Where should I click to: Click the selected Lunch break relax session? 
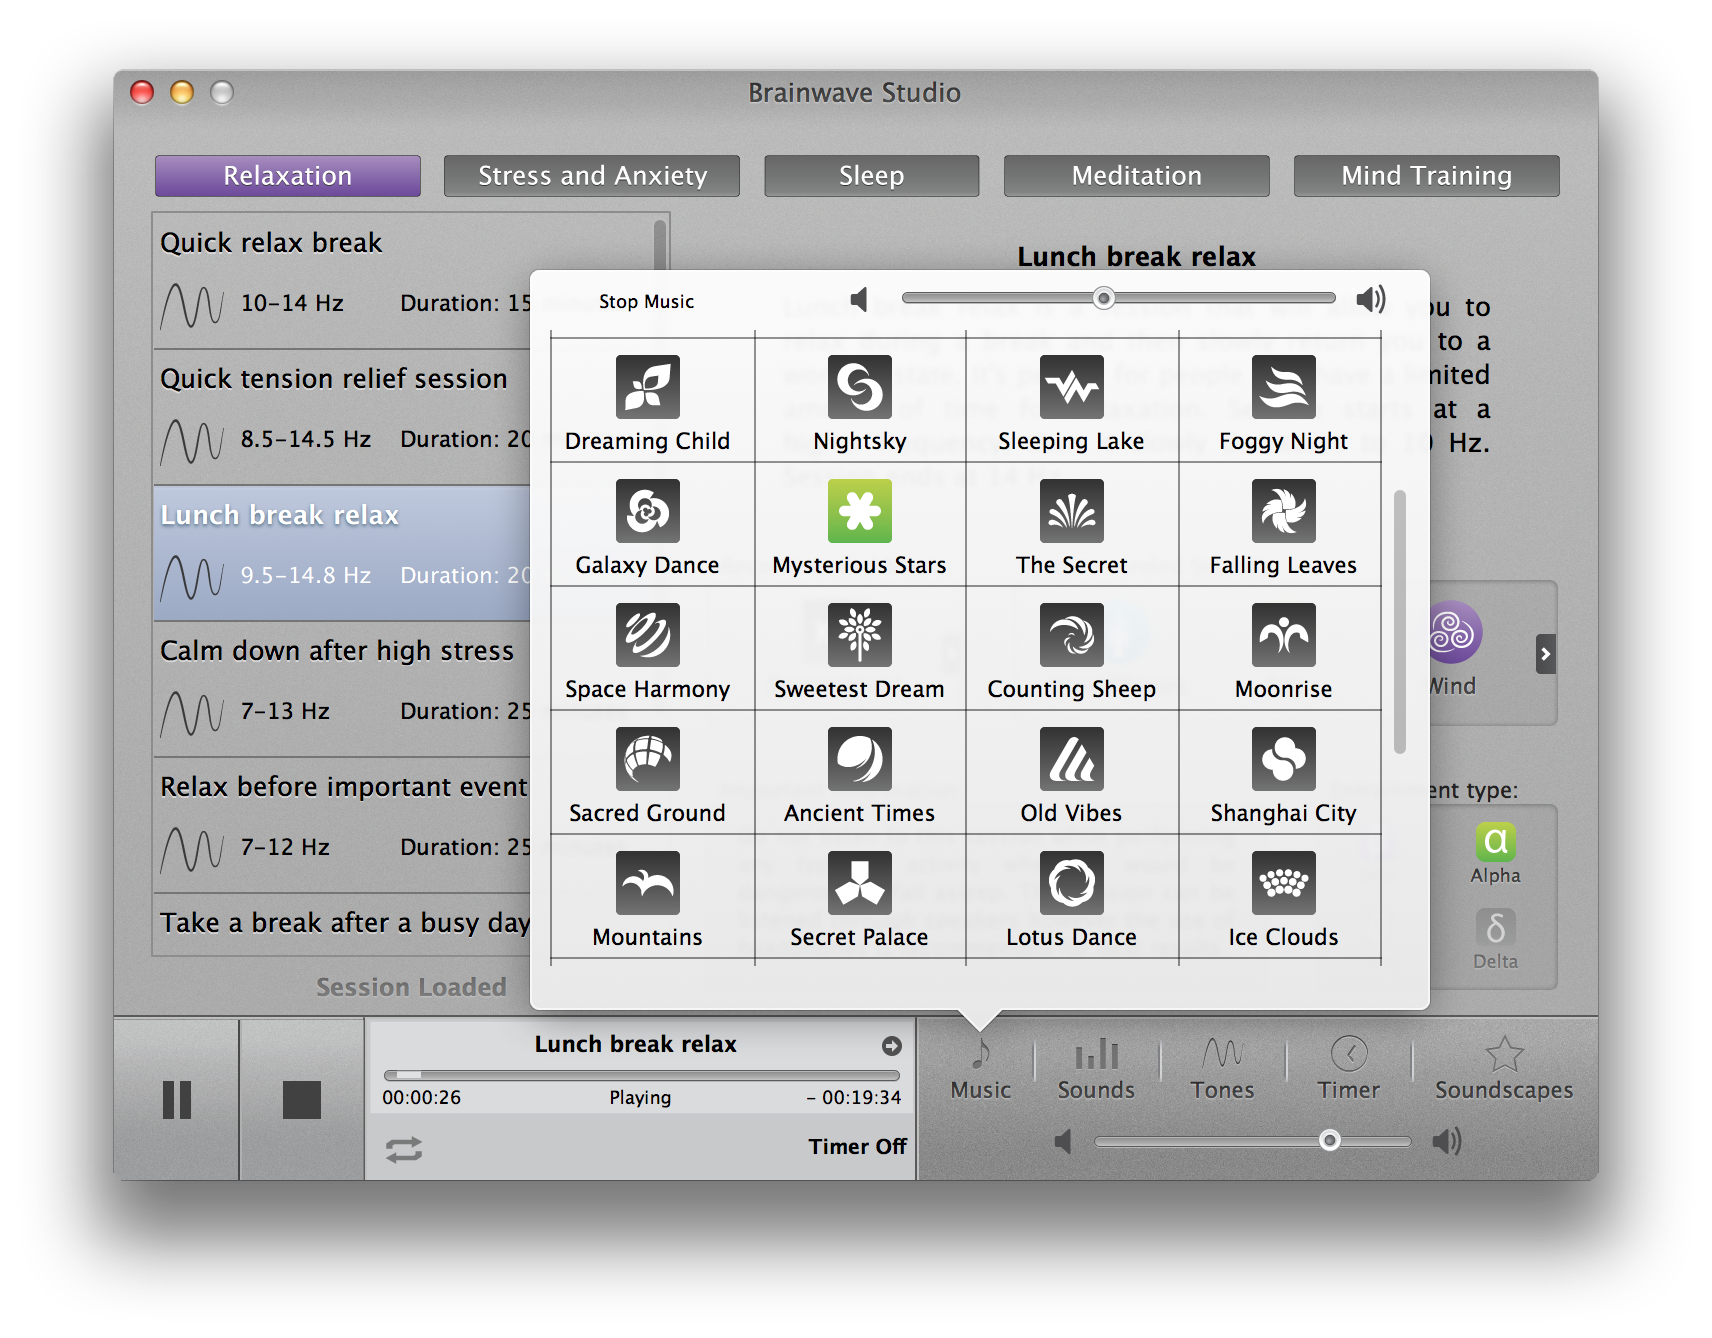(x=342, y=553)
